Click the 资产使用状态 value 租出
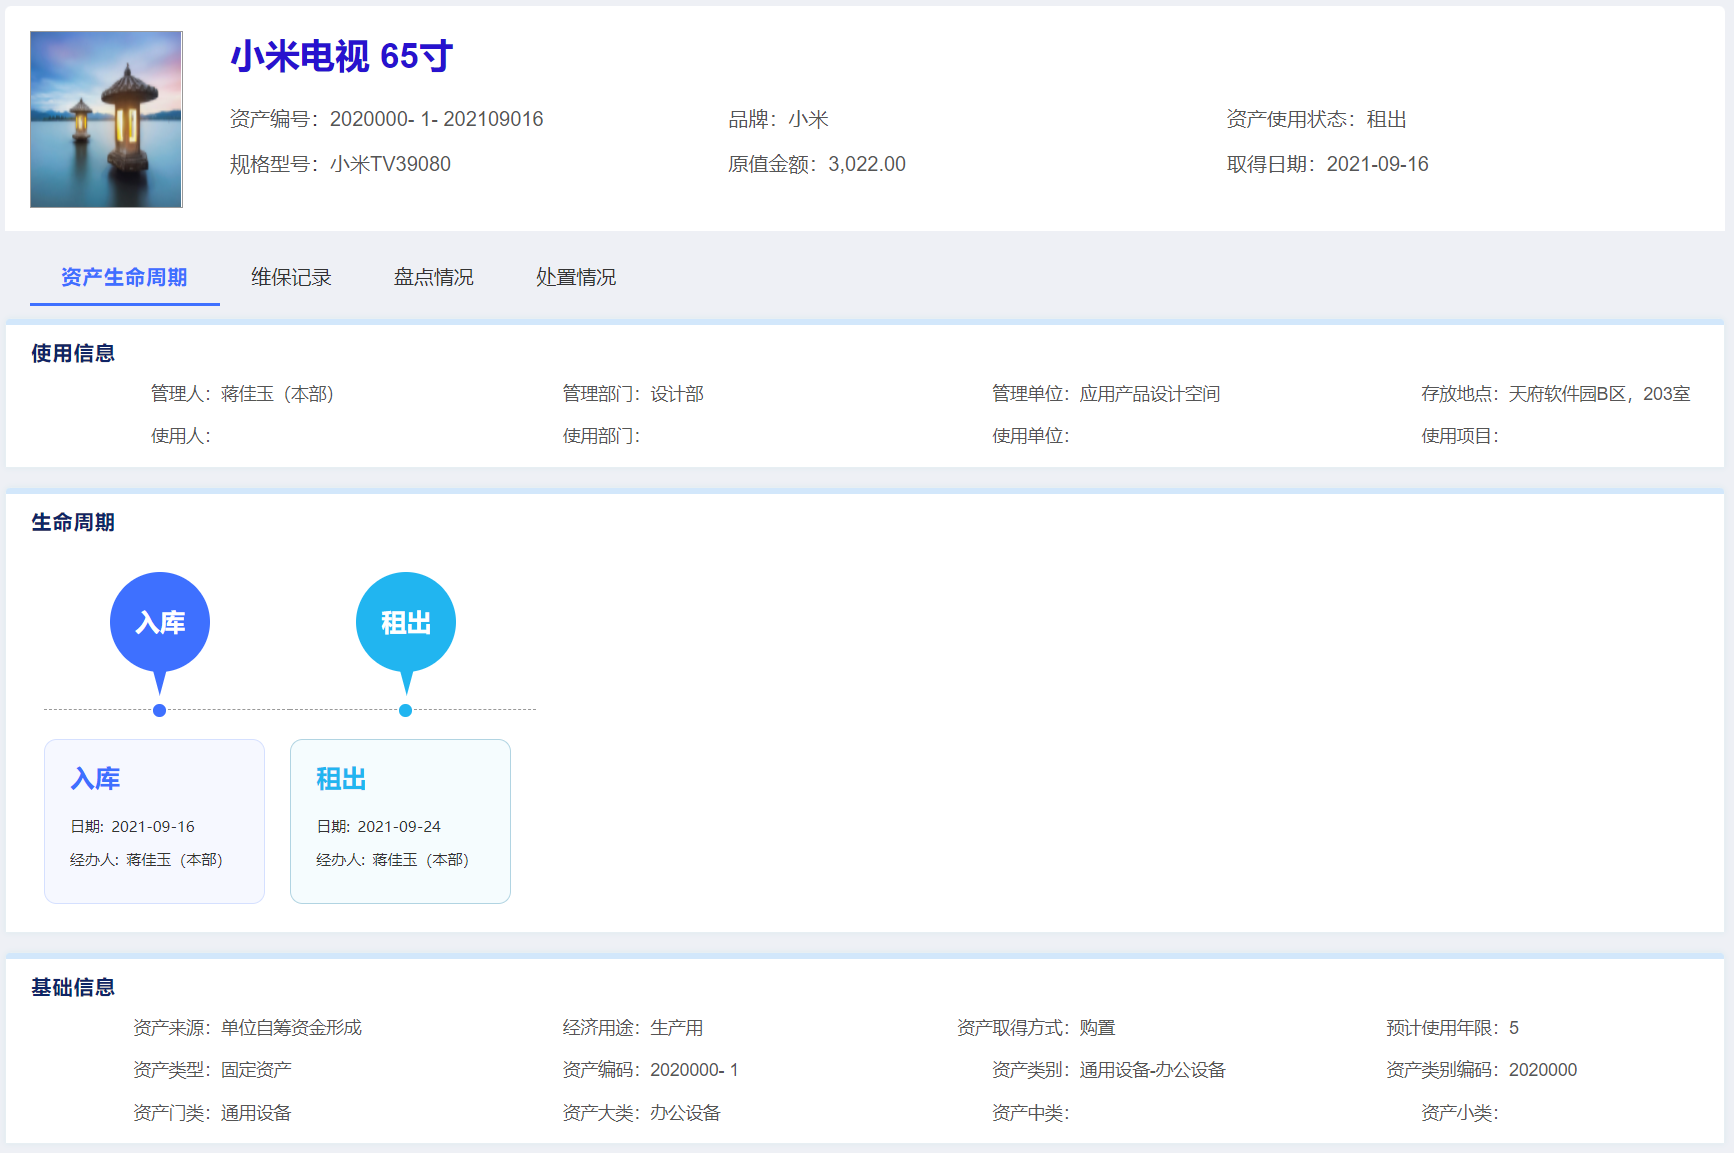The width and height of the screenshot is (1734, 1153). tap(1386, 119)
